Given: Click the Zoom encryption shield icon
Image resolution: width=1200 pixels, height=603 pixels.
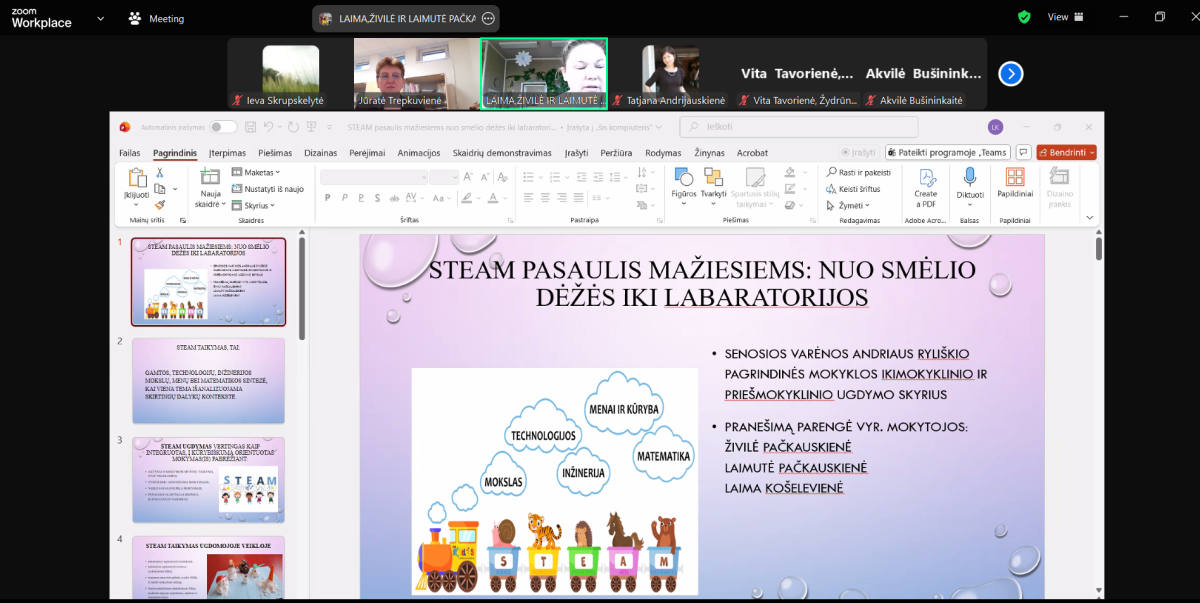Looking at the screenshot, I should point(1024,17).
